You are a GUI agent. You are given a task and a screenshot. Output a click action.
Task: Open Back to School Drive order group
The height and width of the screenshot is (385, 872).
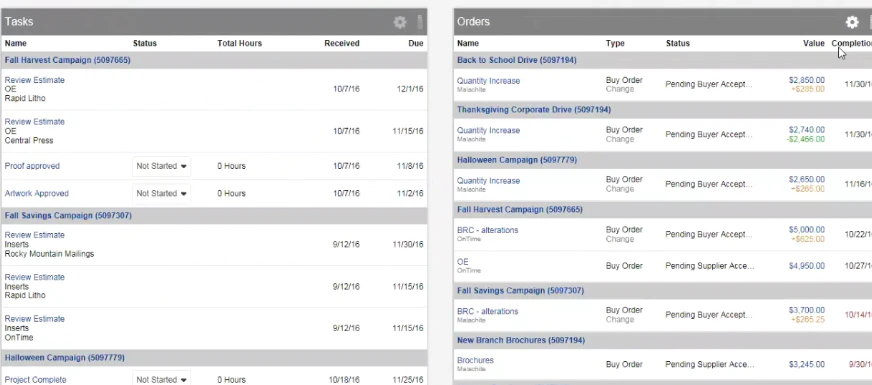516,60
